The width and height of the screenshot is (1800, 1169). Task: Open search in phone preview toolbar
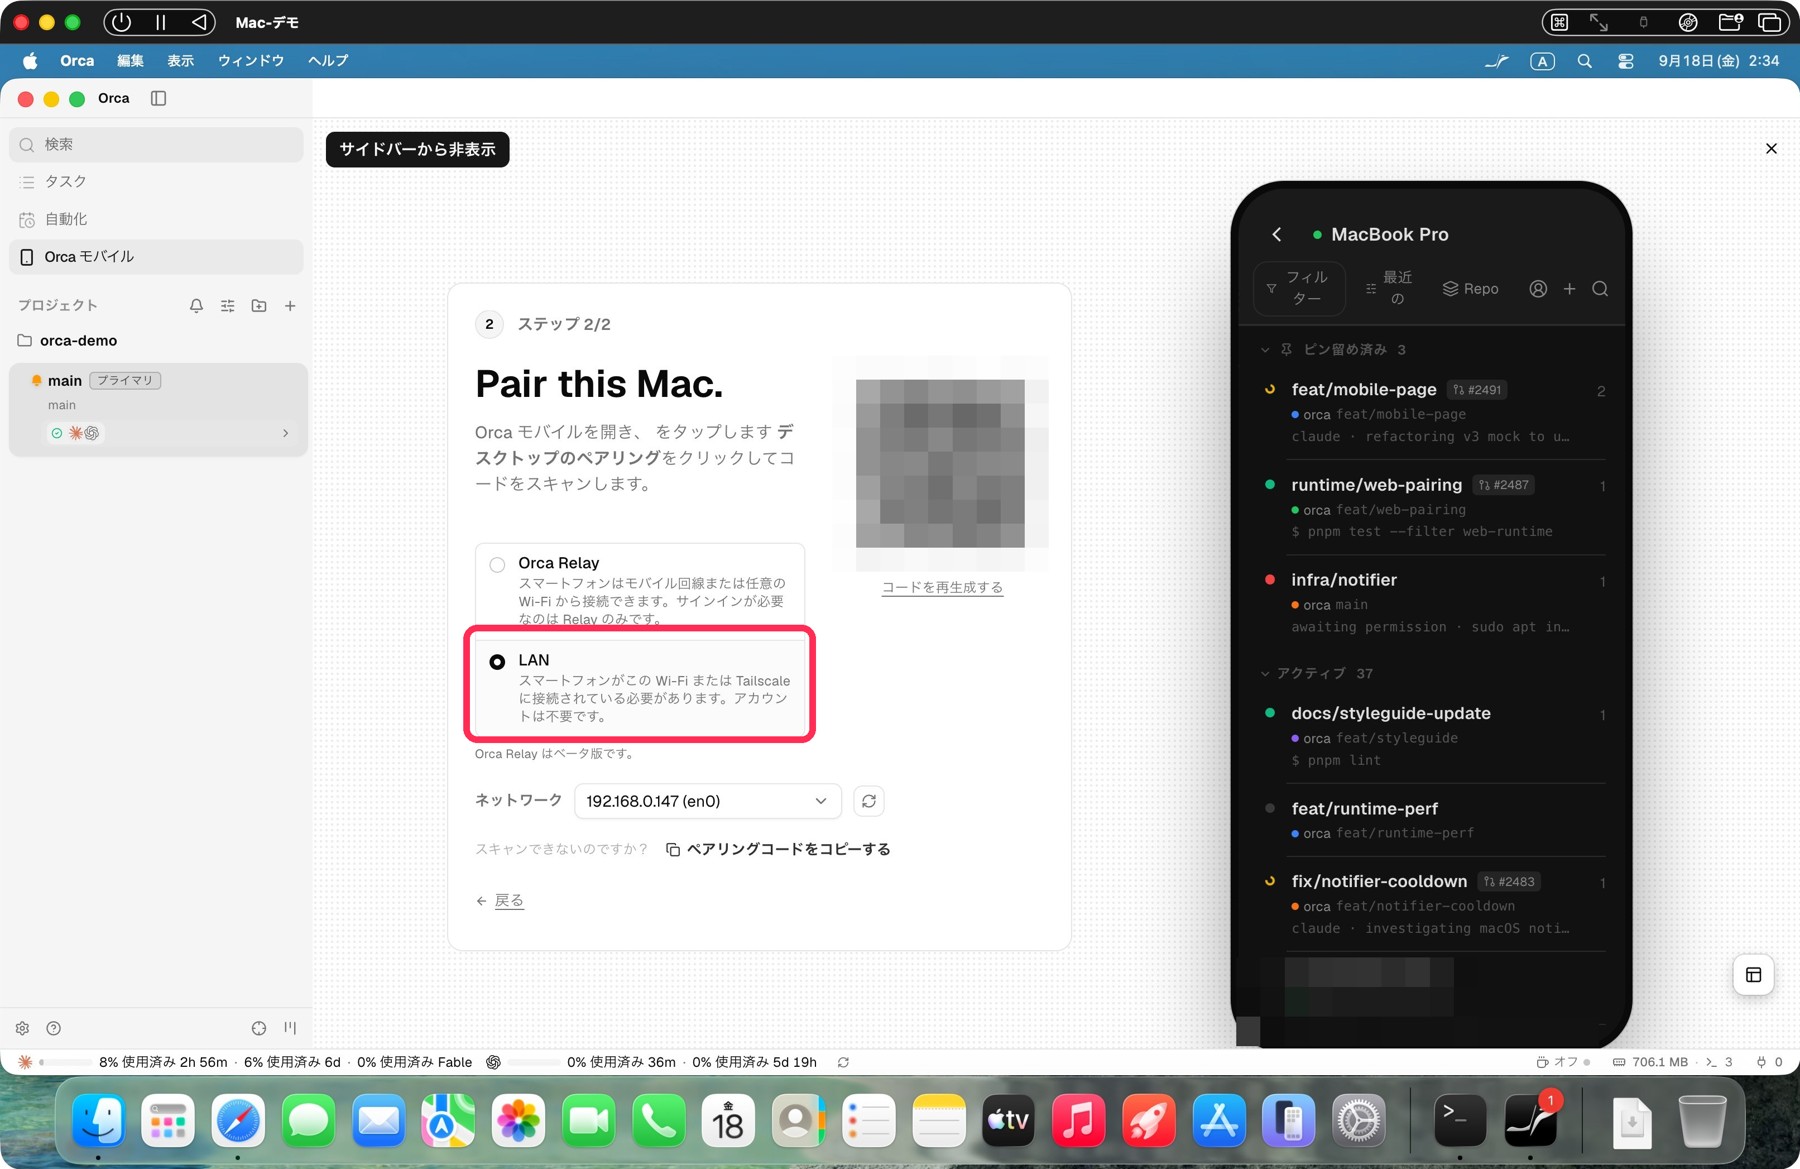(x=1600, y=289)
